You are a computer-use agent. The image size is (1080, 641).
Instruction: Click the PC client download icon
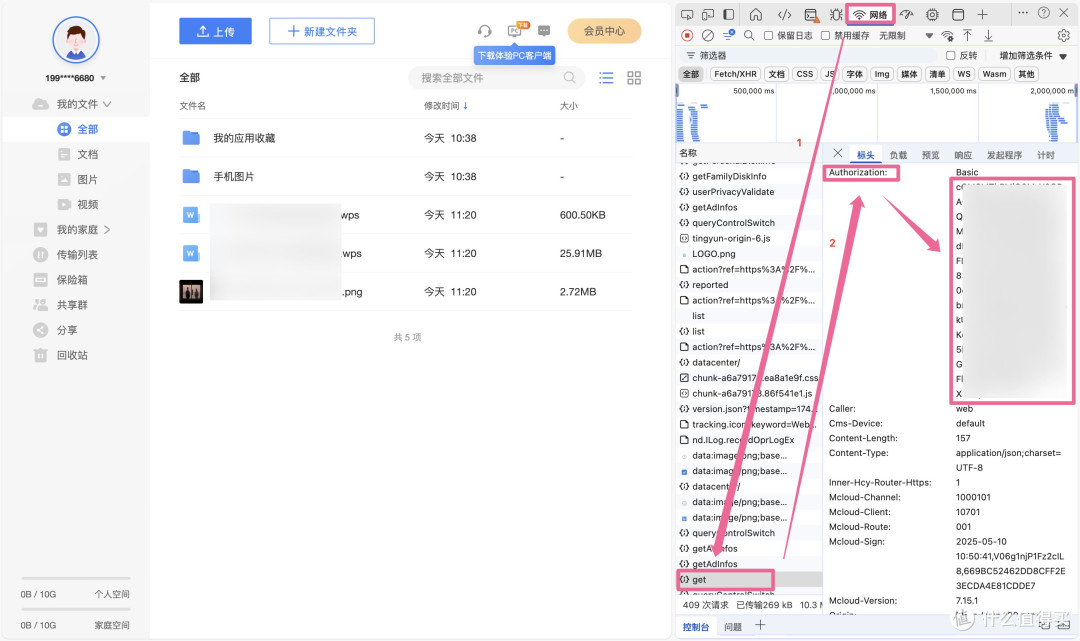coord(515,31)
